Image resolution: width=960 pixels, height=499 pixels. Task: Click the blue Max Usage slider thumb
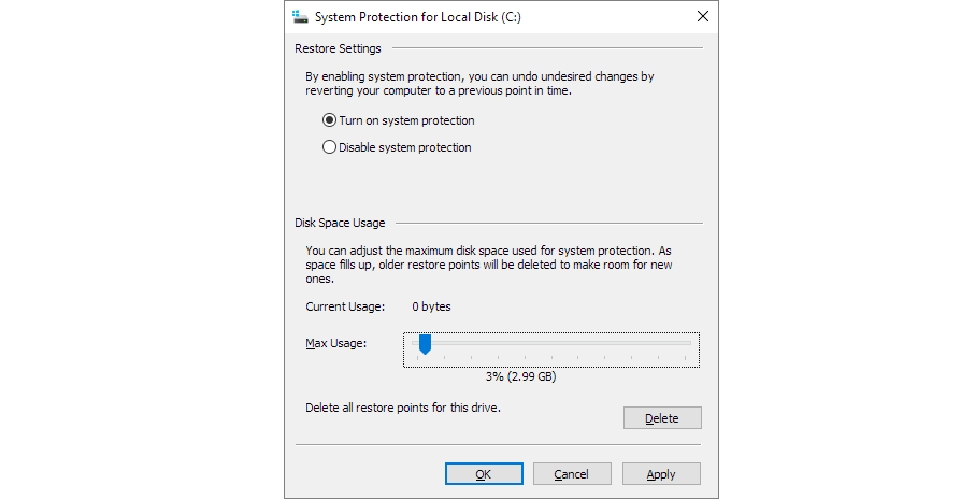(x=425, y=344)
